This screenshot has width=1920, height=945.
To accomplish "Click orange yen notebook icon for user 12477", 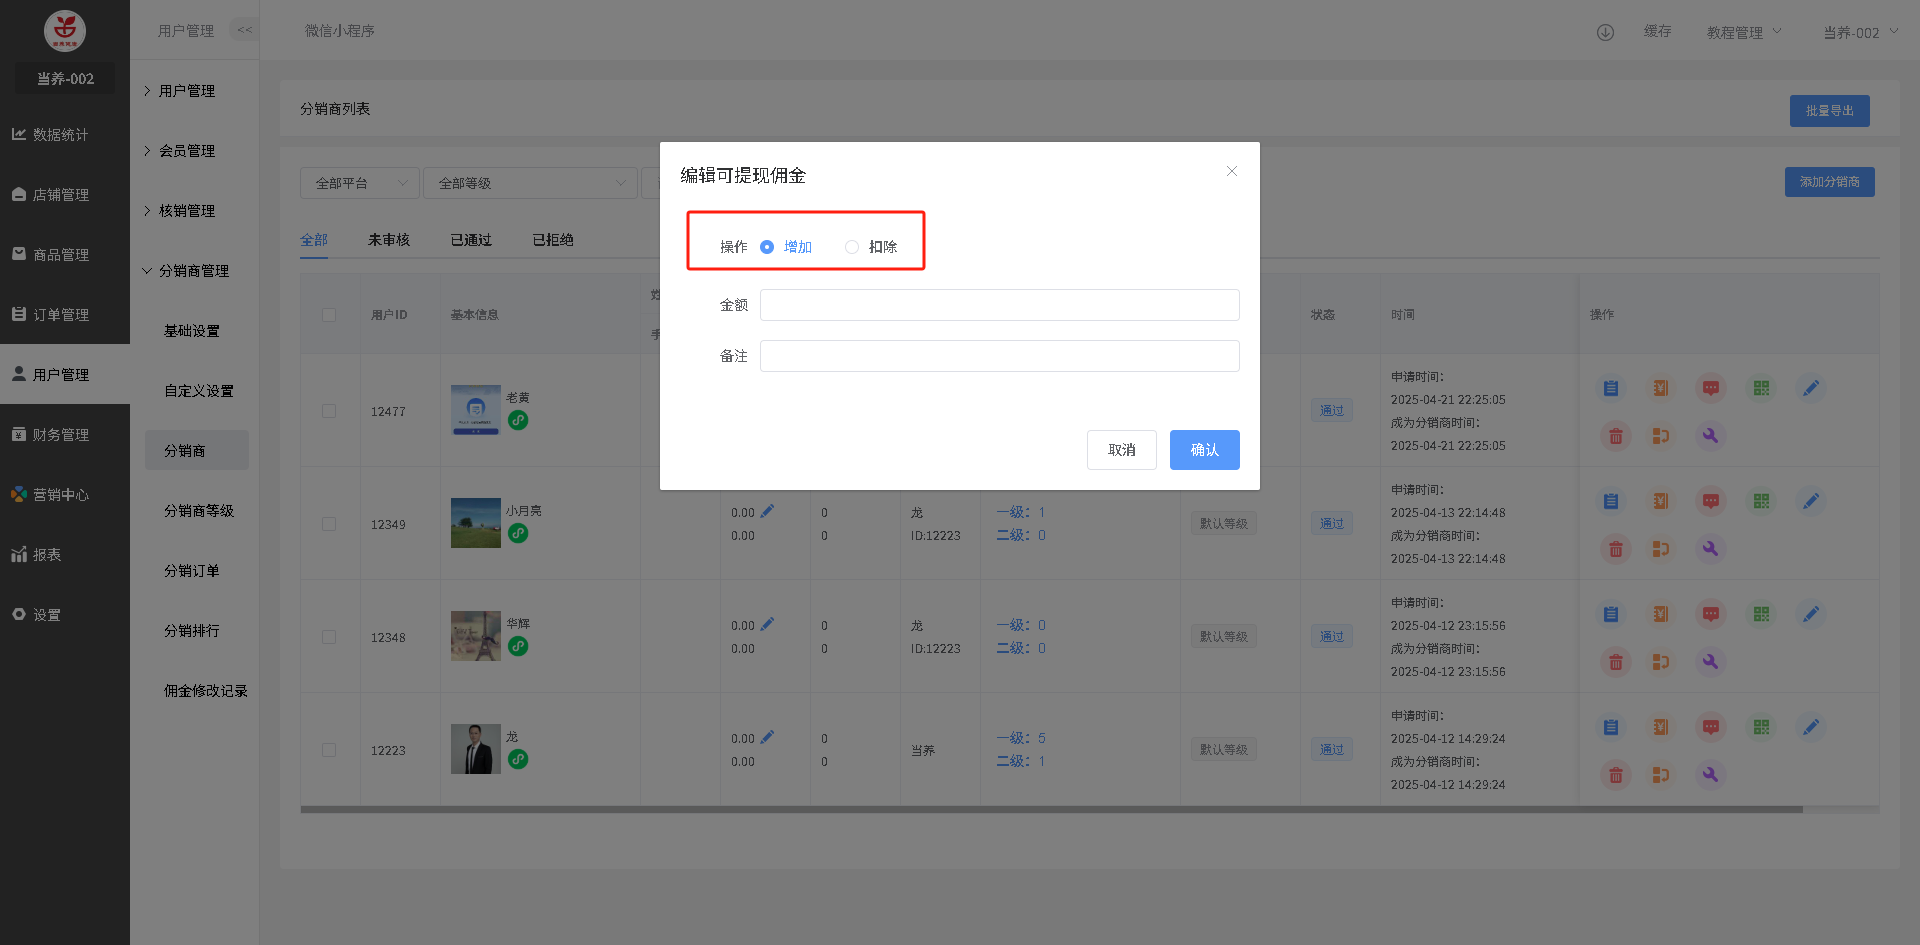I will point(1661,388).
